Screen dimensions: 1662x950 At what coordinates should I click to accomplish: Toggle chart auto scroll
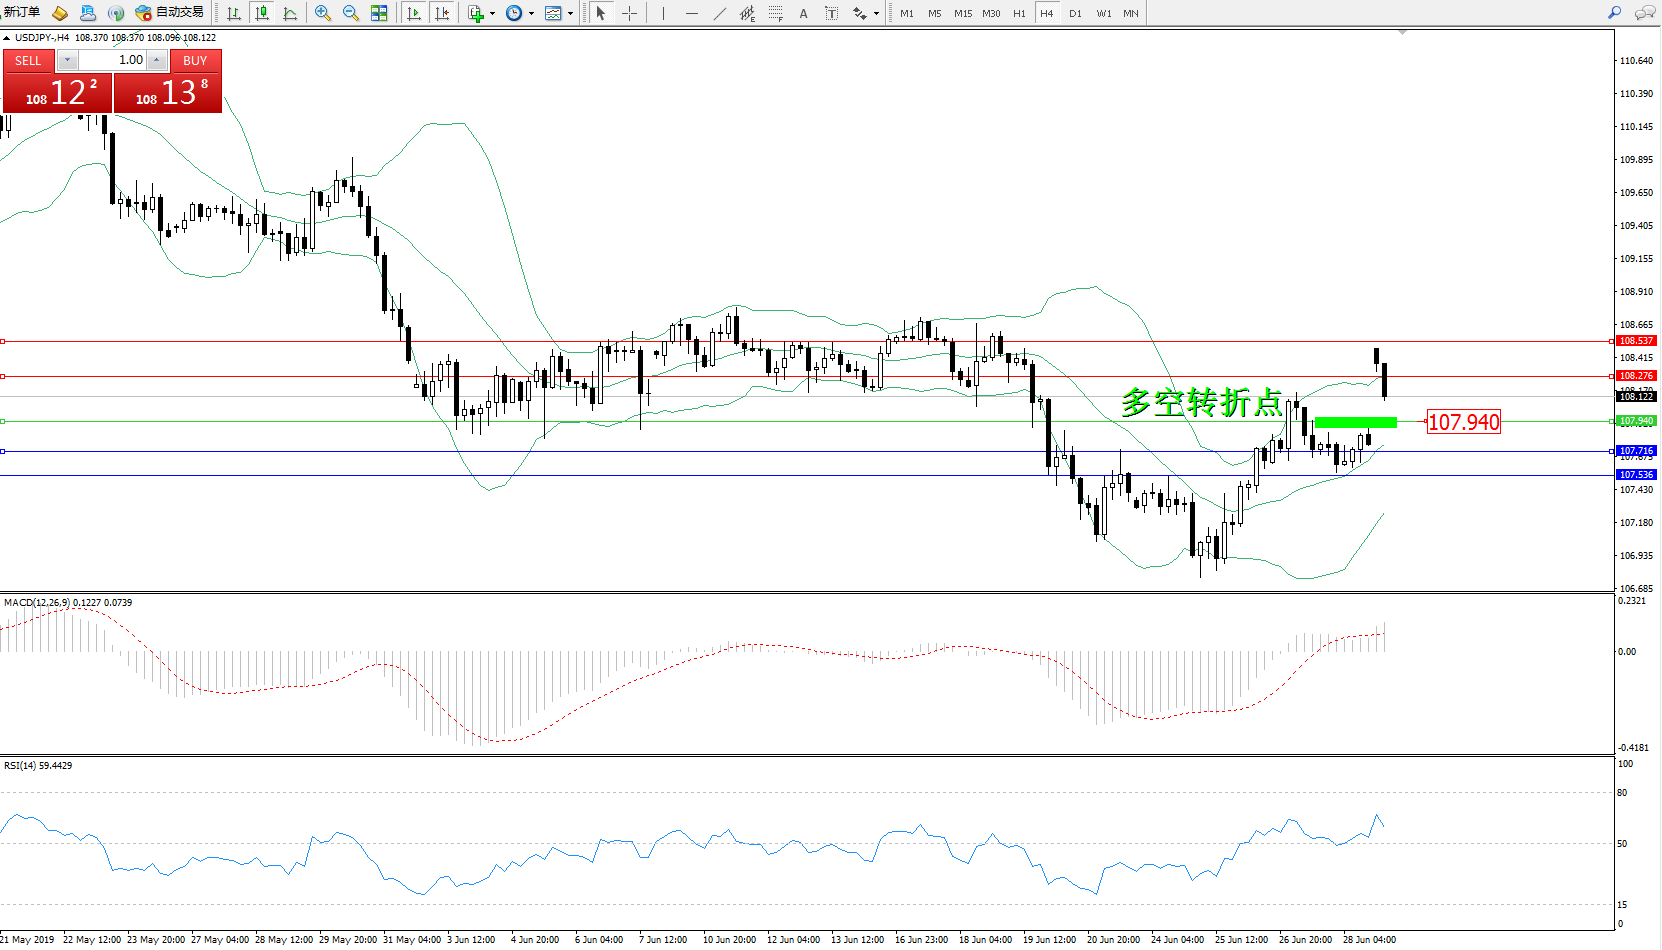pyautogui.click(x=414, y=13)
